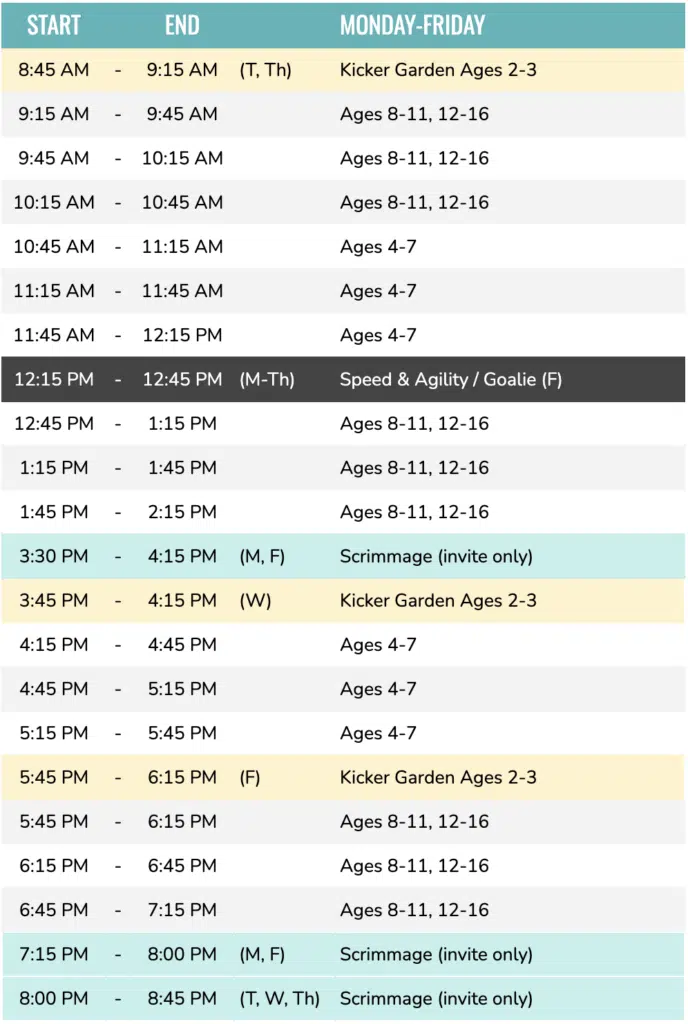Click the 1:15 PM end time of the 12:45 PM row

tap(182, 424)
